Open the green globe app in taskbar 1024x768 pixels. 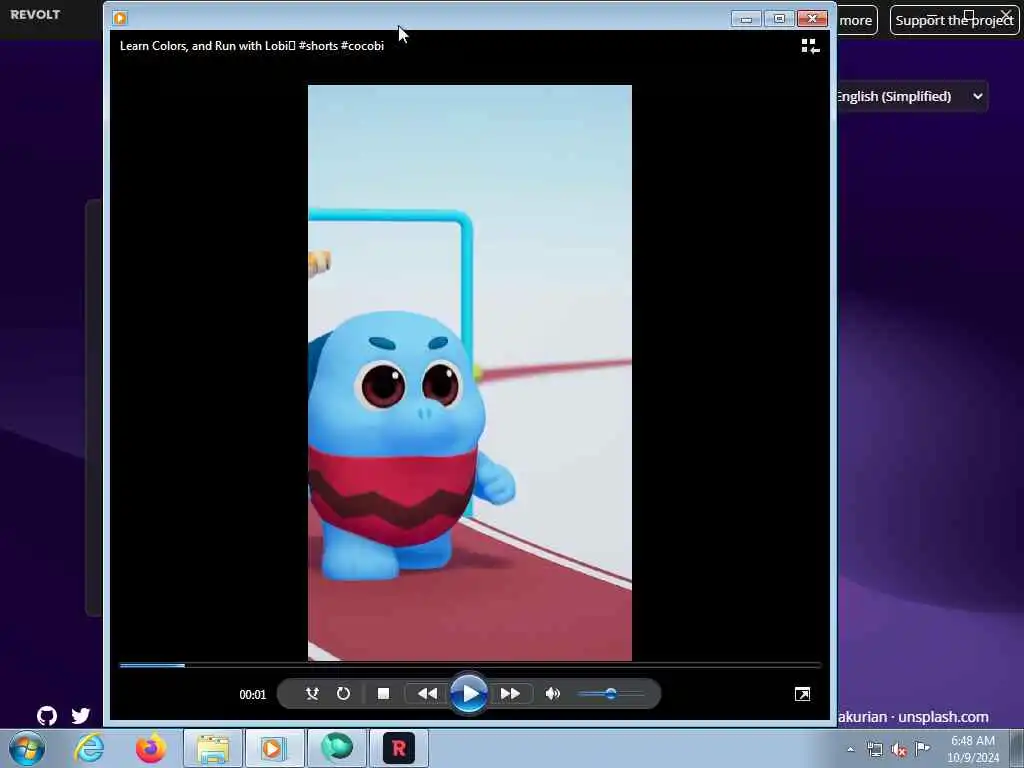336,748
